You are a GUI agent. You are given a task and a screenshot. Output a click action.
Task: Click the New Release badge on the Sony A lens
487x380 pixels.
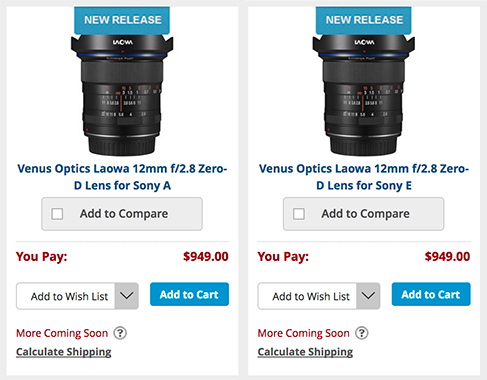[122, 20]
